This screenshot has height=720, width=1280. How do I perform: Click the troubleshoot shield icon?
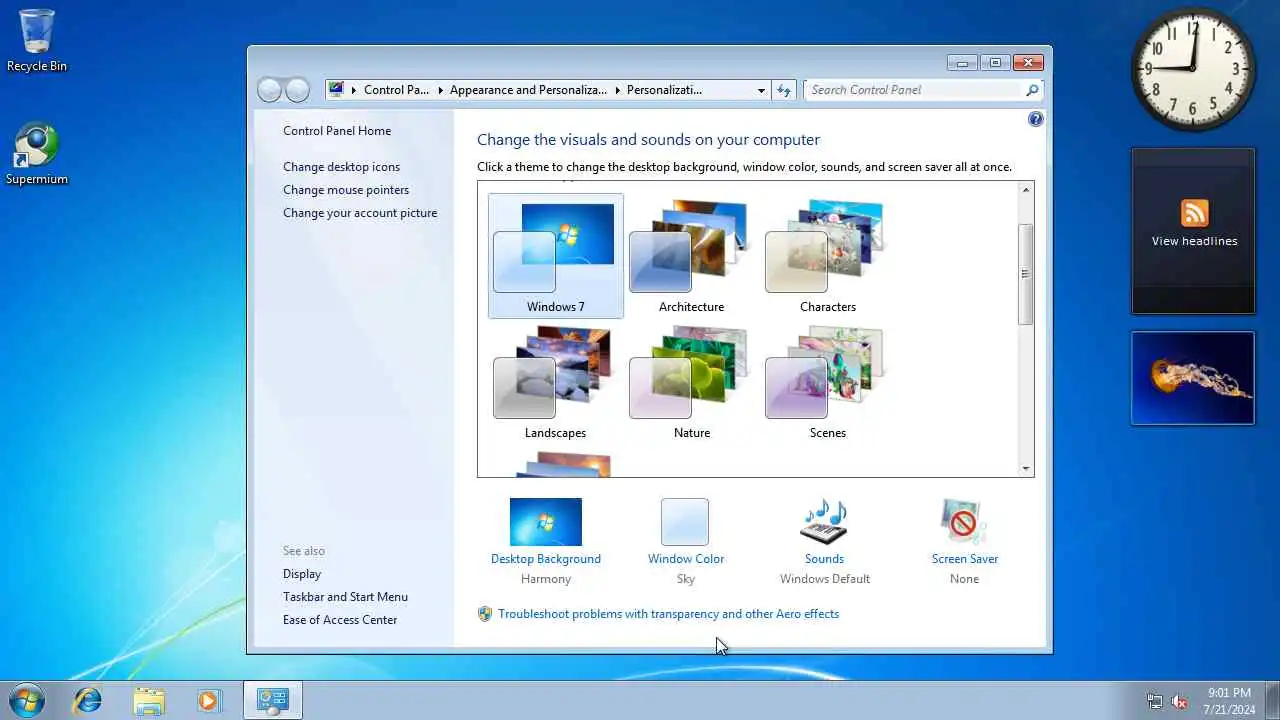(485, 614)
